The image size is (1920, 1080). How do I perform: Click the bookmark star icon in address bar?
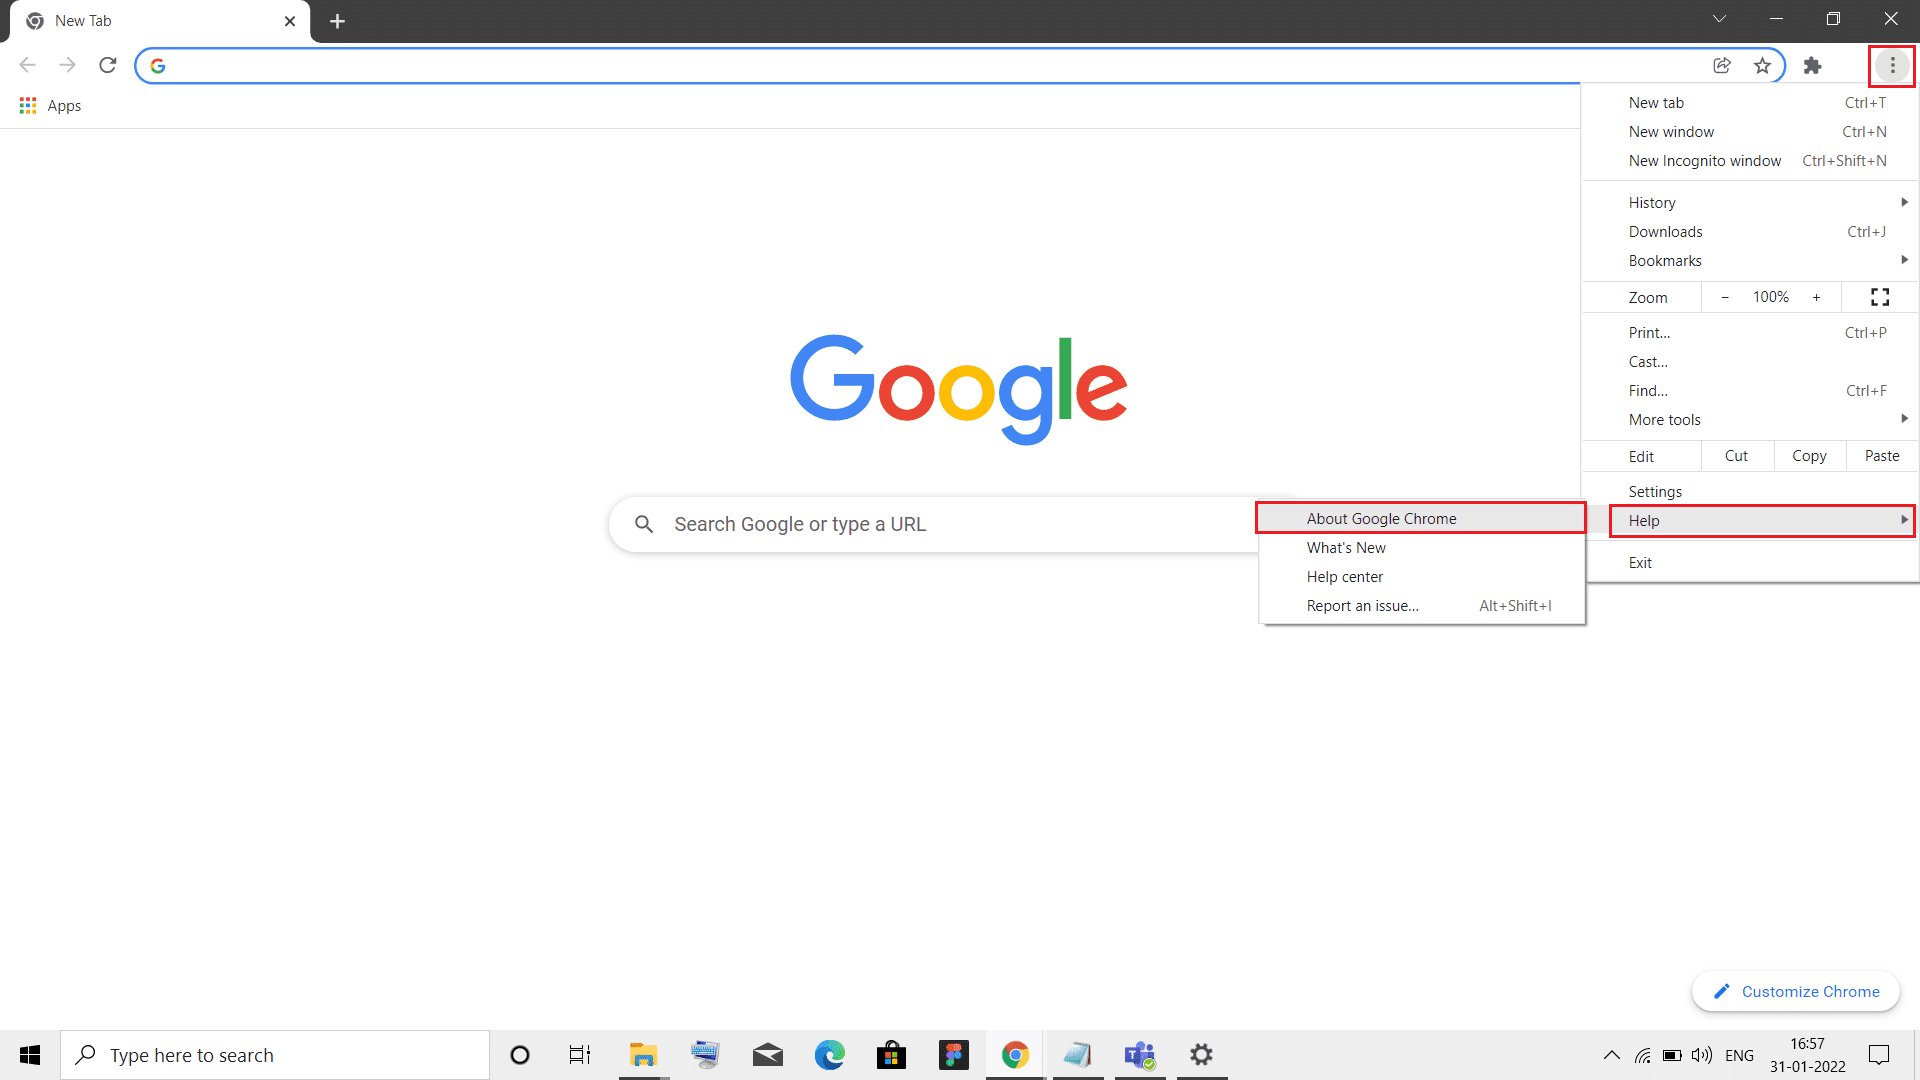(x=1763, y=65)
